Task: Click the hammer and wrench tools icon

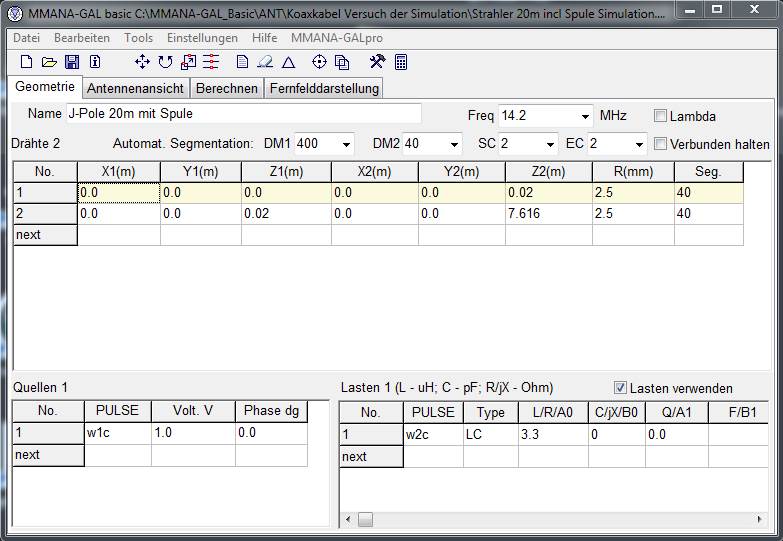Action: coord(377,62)
